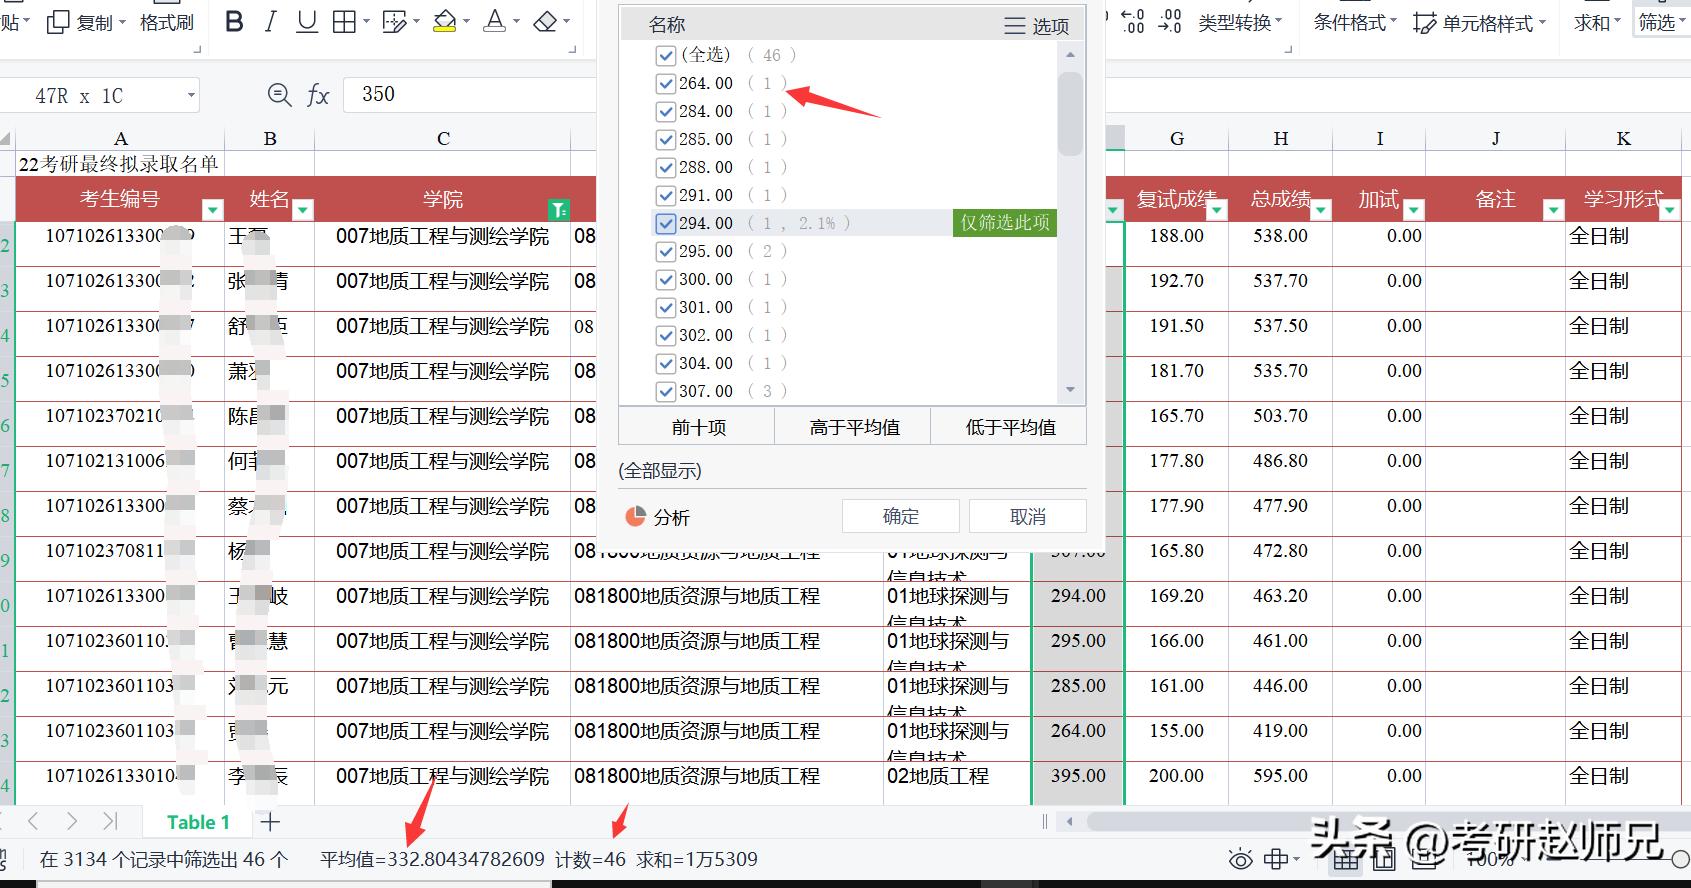Select the Table 1 sheet tab

tap(198, 822)
